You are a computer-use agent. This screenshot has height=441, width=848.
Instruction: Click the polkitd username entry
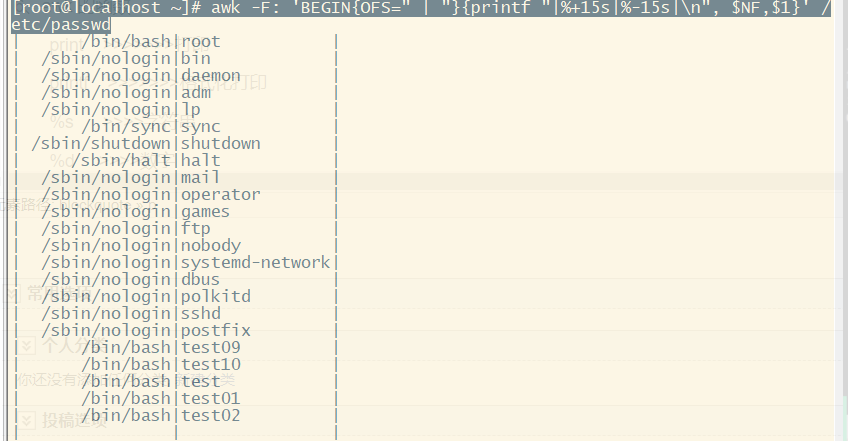pyautogui.click(x=216, y=297)
